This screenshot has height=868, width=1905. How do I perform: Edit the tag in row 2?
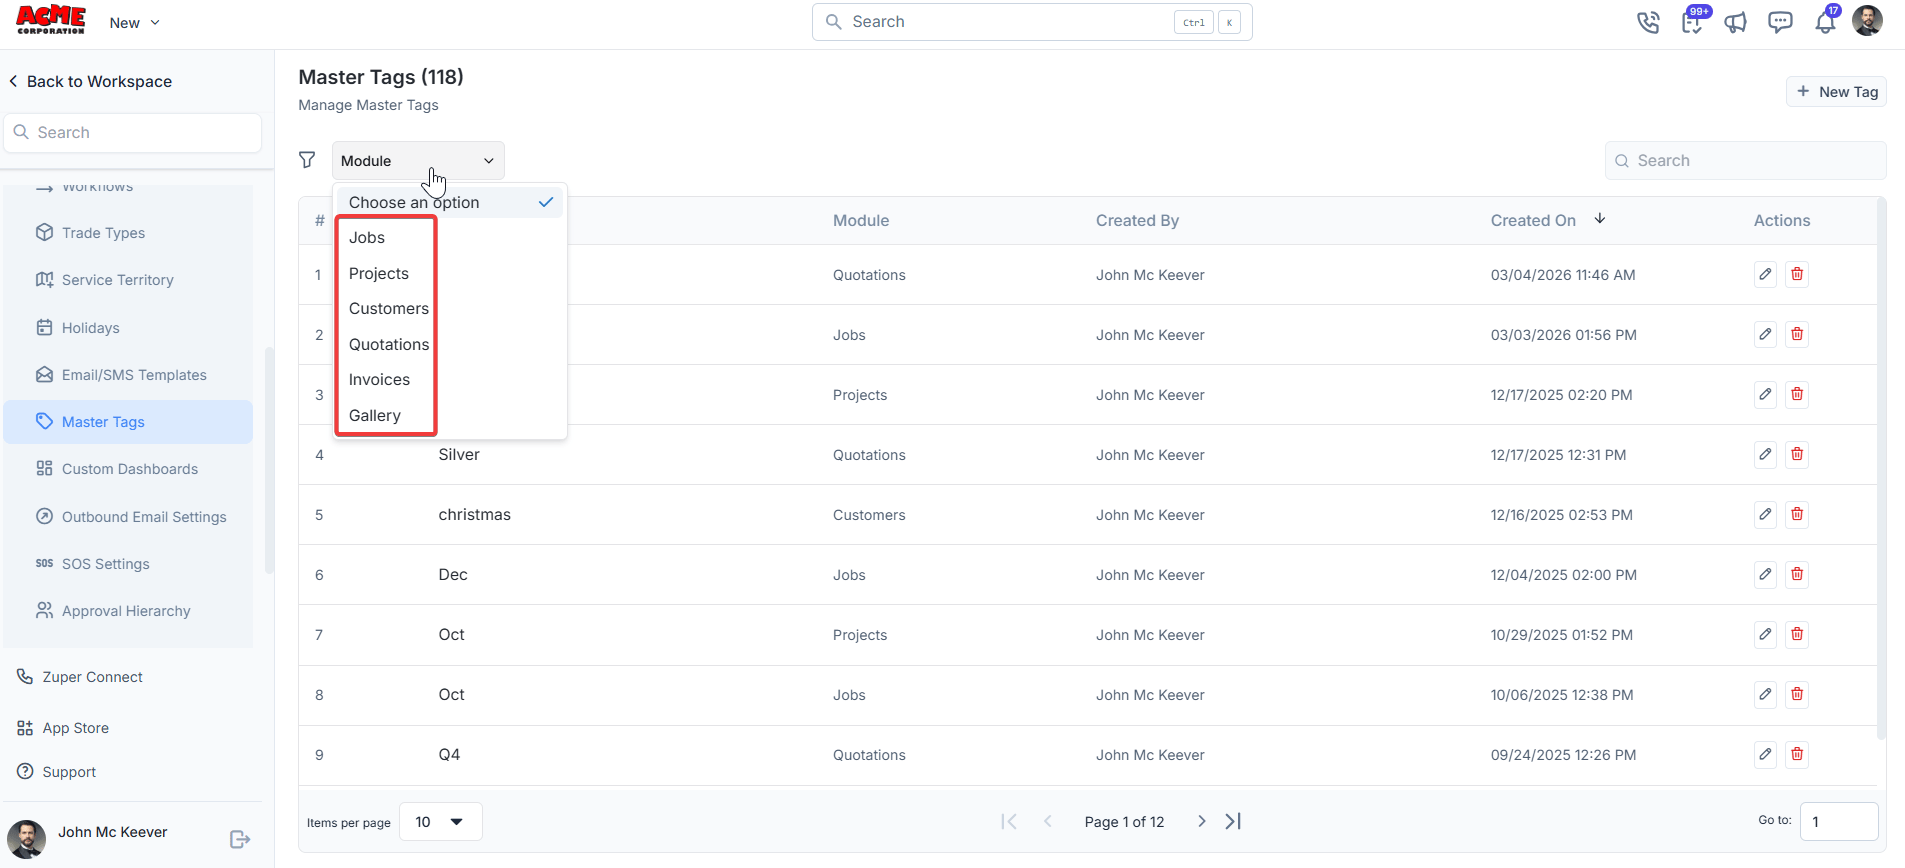[1765, 334]
